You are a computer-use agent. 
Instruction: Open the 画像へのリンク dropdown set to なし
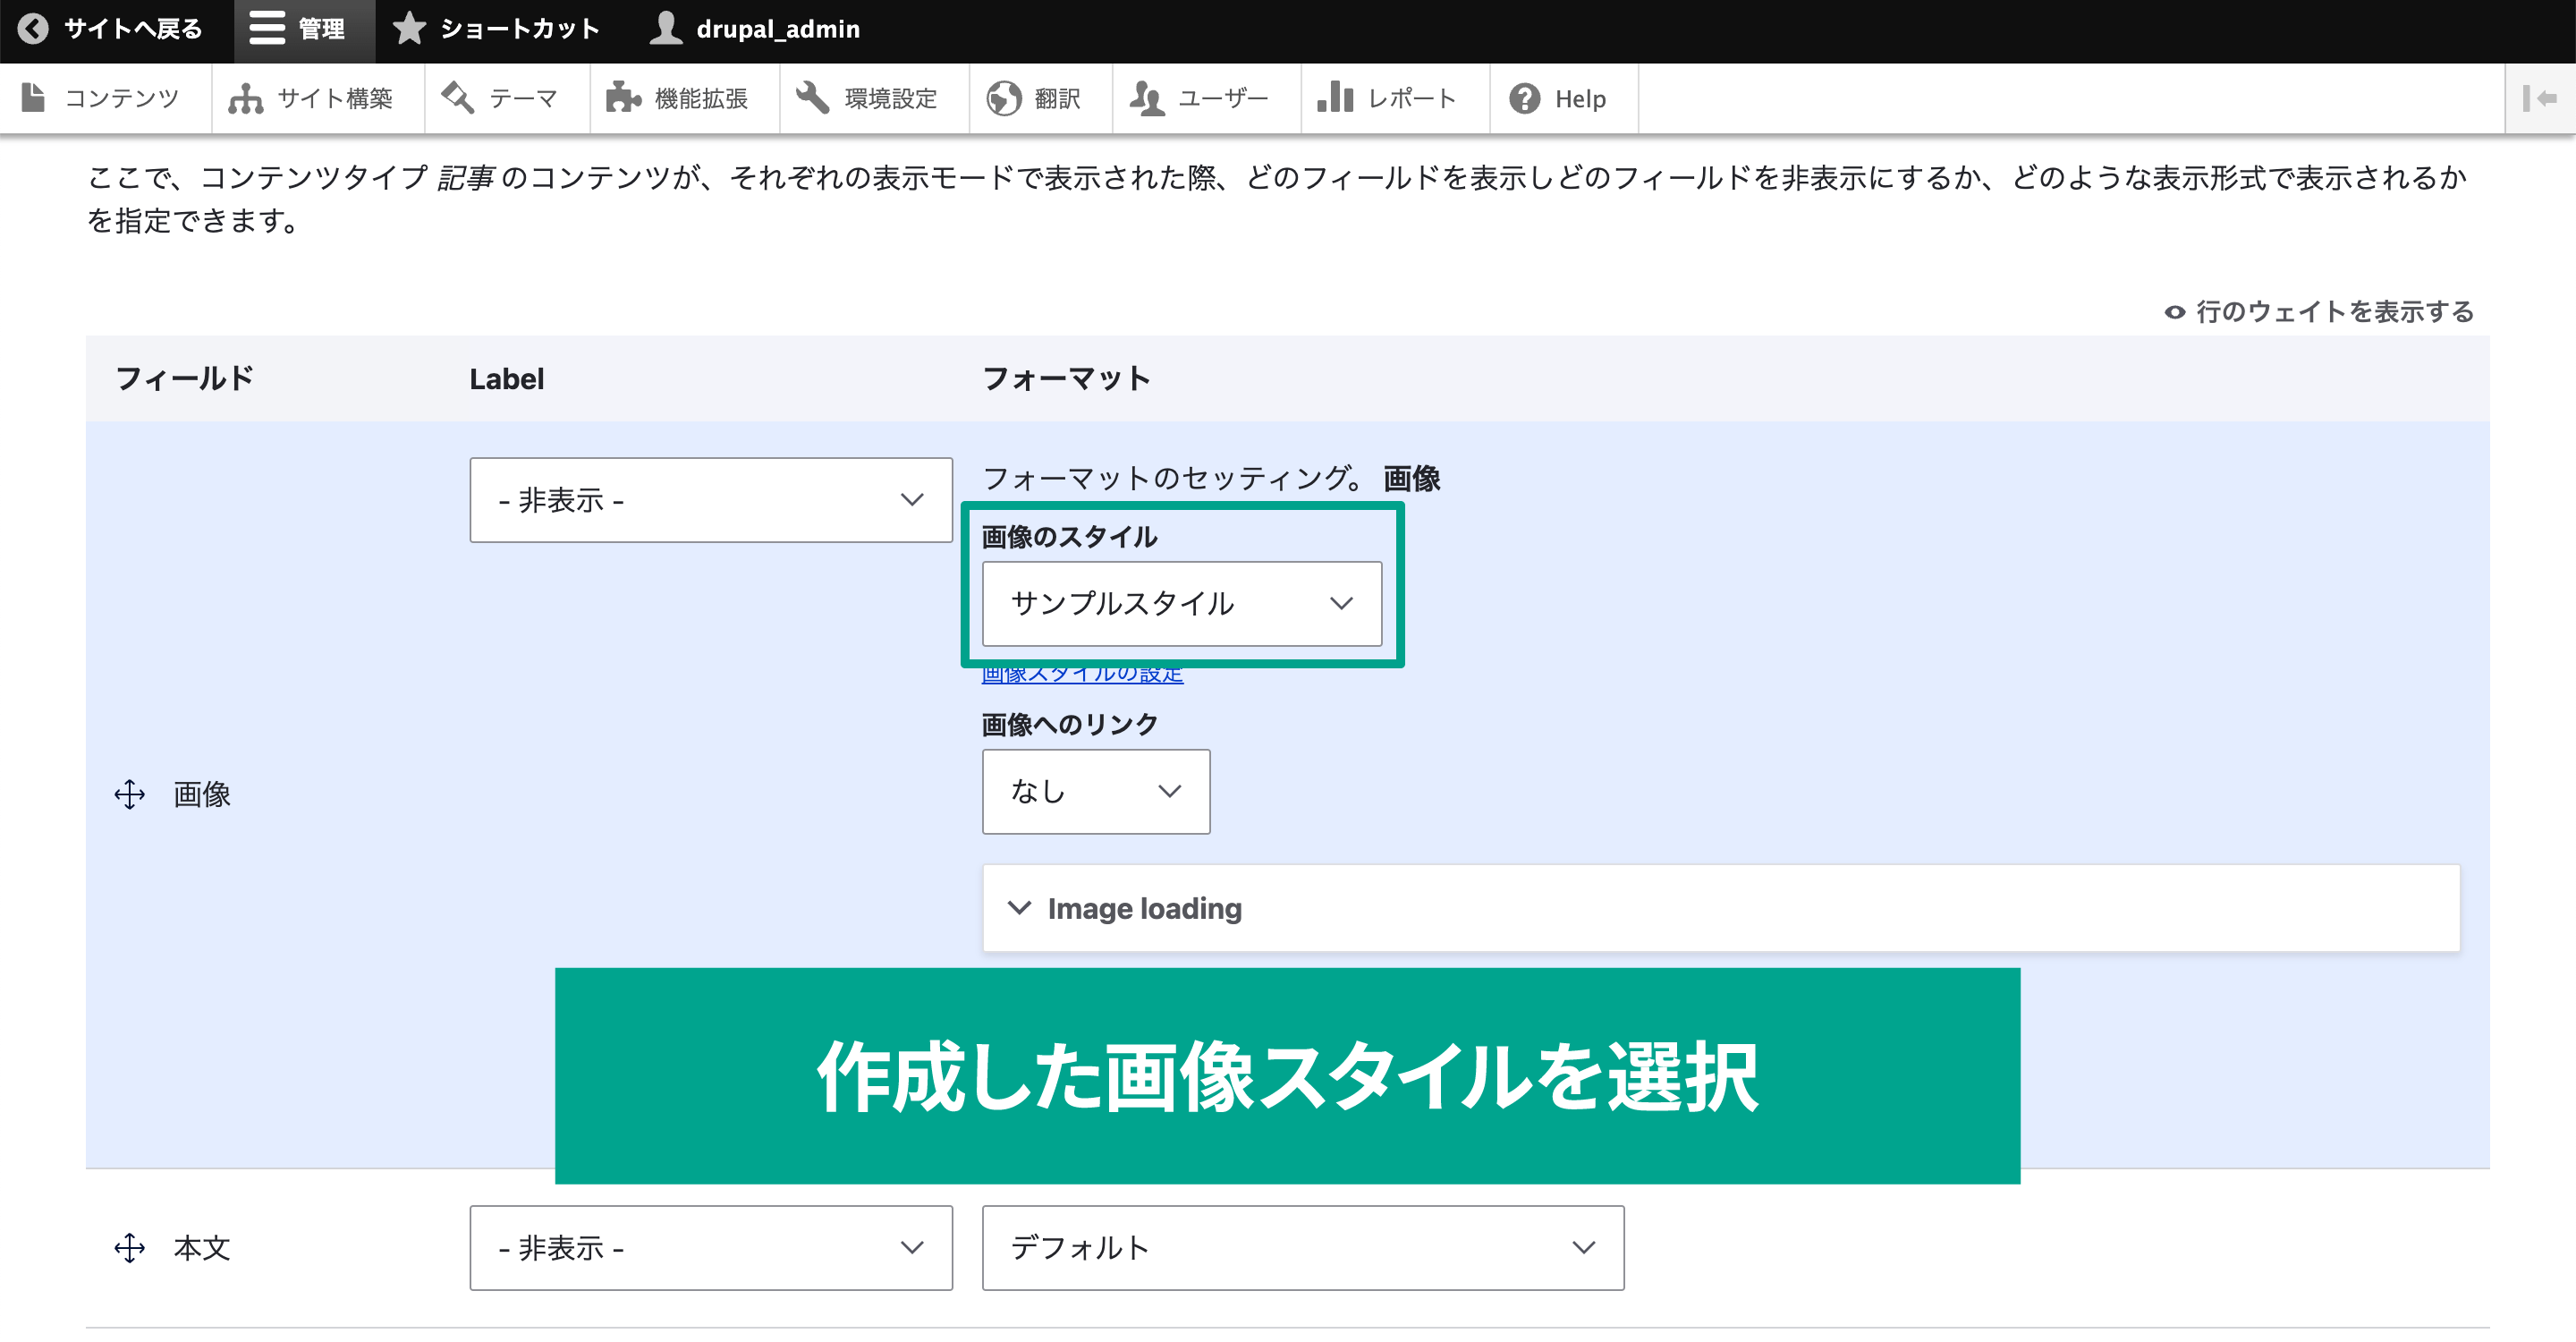pos(1096,792)
